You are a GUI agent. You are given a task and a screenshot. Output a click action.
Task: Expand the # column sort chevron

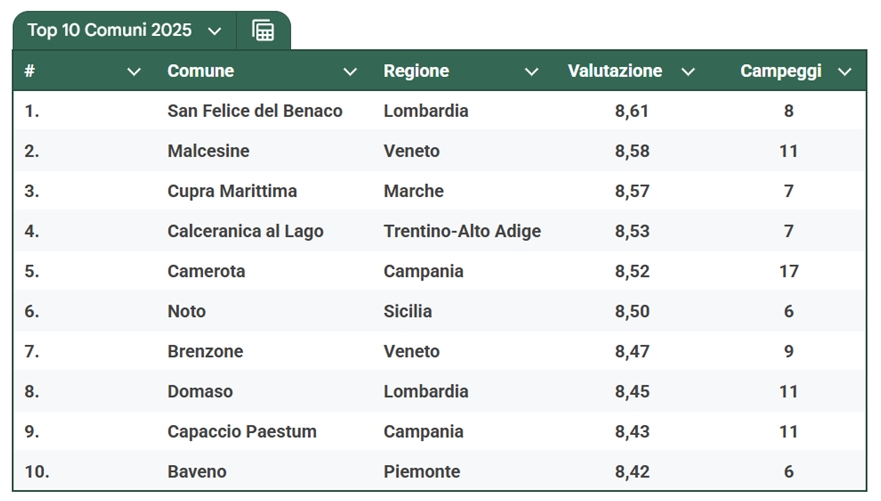point(134,72)
